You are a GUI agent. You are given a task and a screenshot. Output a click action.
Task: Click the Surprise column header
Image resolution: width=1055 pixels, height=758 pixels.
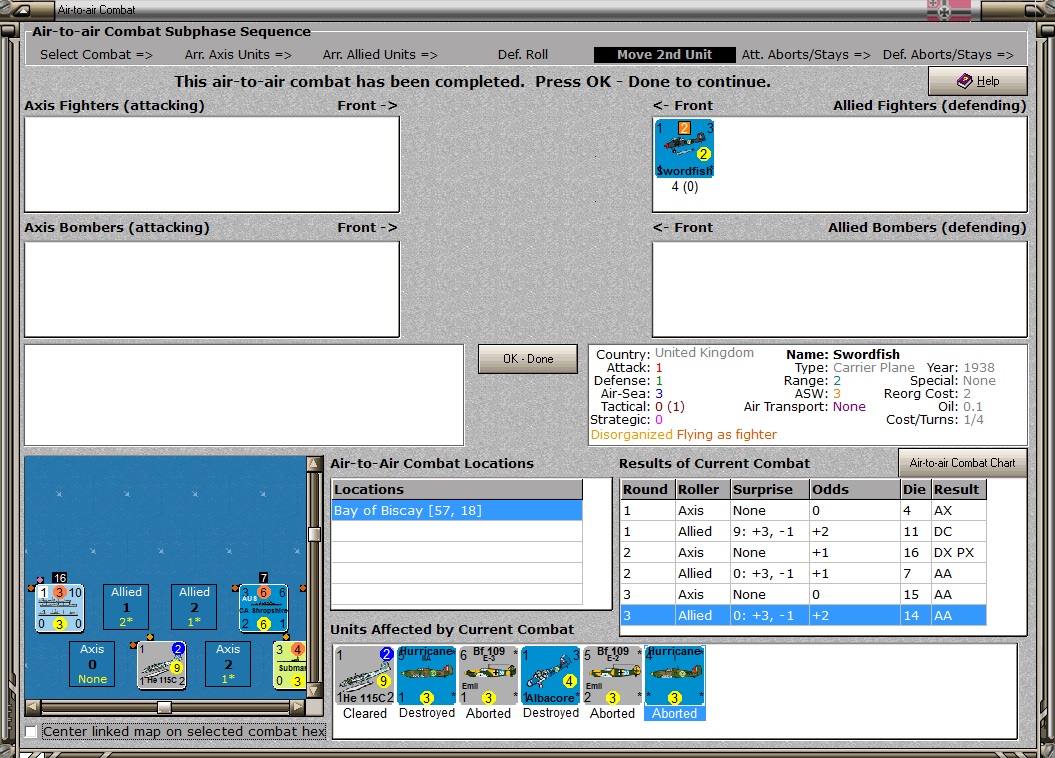(x=770, y=489)
